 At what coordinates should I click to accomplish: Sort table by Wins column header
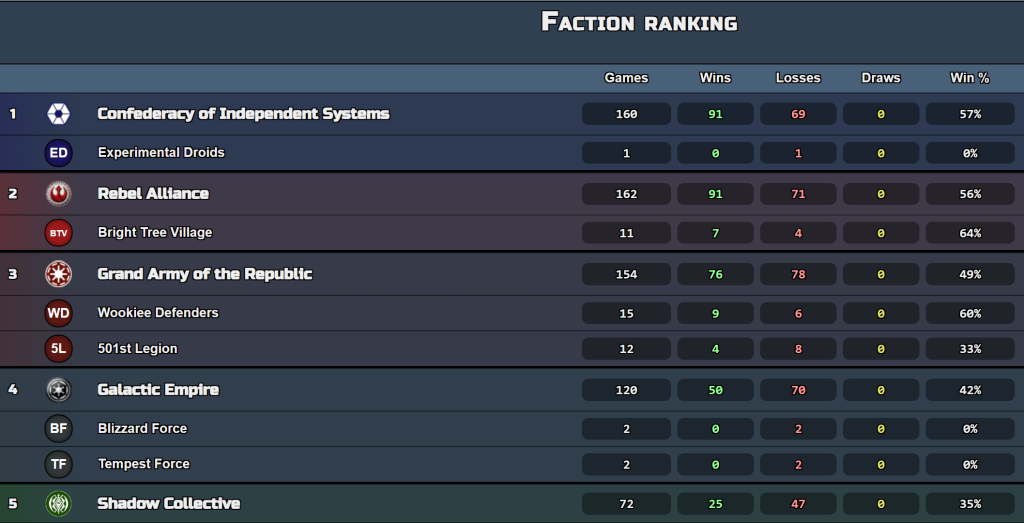715,78
